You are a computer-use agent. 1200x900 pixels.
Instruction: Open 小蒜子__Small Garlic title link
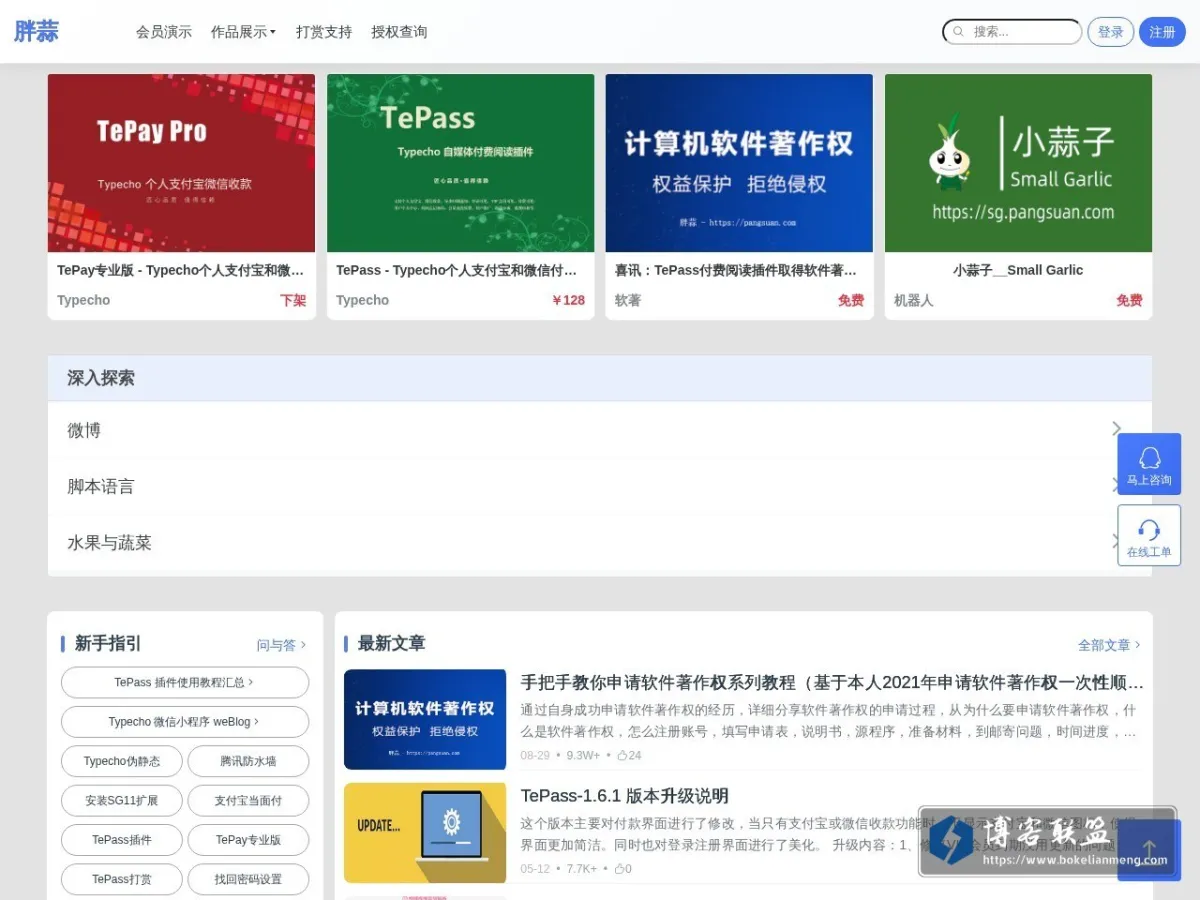click(x=1018, y=270)
